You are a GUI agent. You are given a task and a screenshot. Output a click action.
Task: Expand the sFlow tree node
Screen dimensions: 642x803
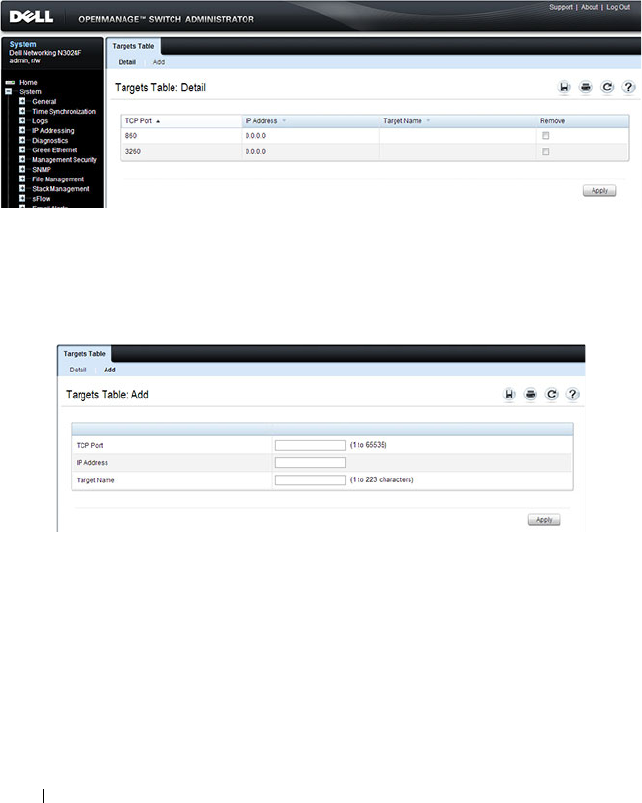(x=22, y=198)
